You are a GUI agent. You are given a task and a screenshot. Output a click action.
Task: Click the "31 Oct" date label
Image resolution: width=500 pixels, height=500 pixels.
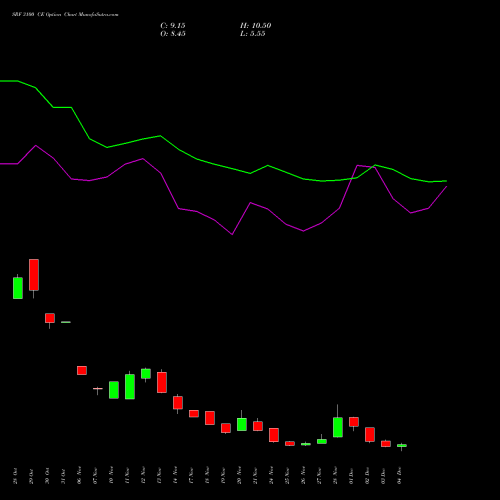(x=63, y=476)
